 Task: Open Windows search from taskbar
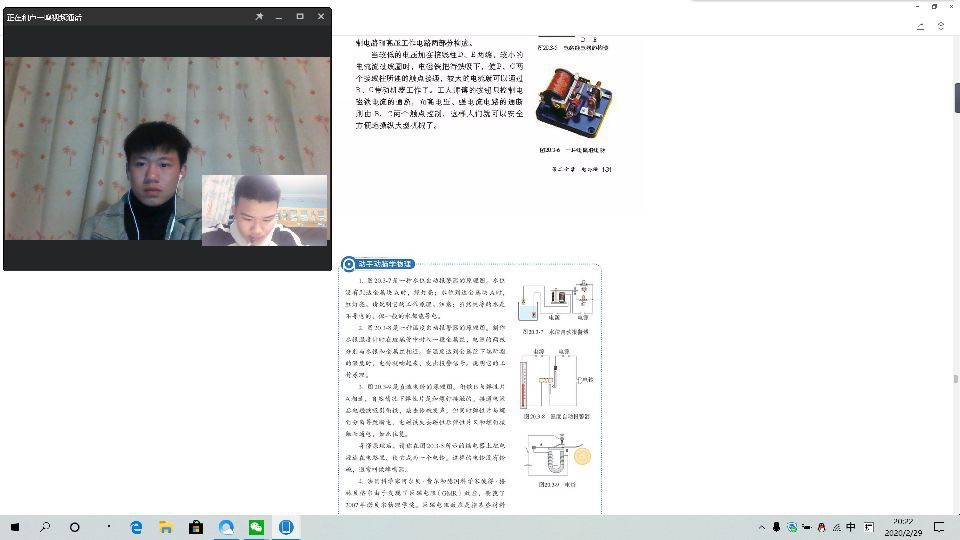coord(45,527)
